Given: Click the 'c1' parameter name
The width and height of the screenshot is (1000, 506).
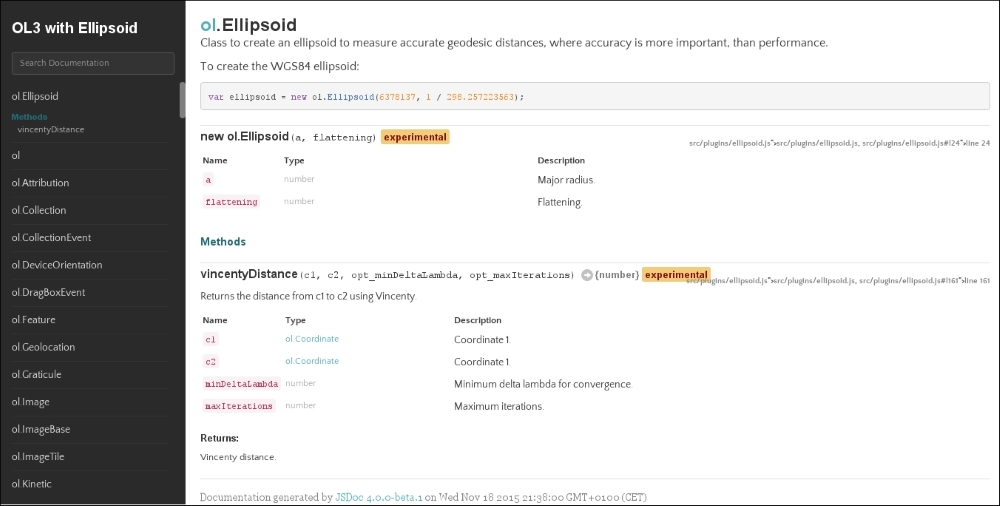Looking at the screenshot, I should (210, 340).
